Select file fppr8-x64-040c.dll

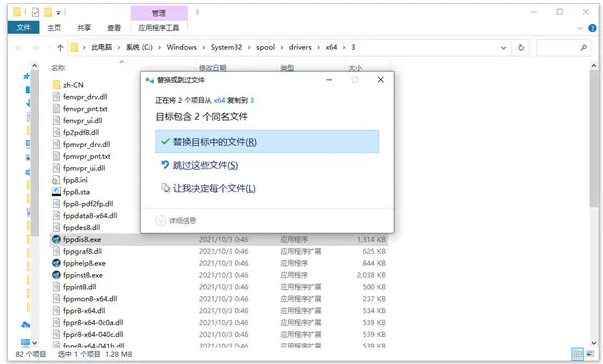point(93,335)
